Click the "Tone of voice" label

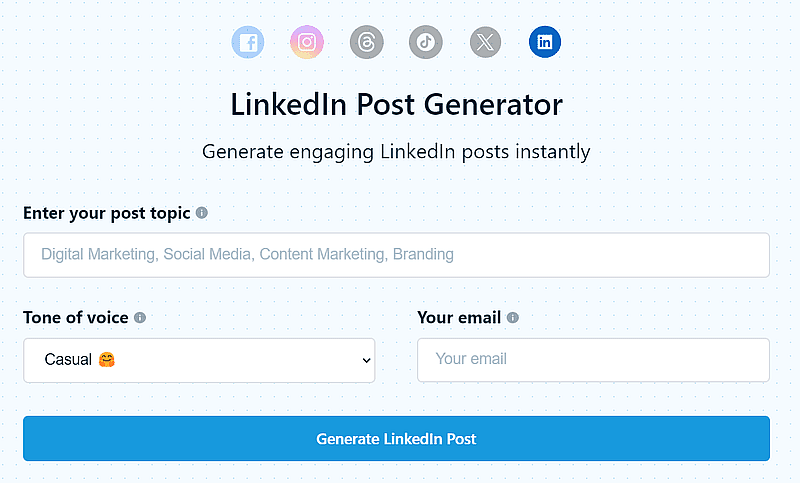click(76, 318)
